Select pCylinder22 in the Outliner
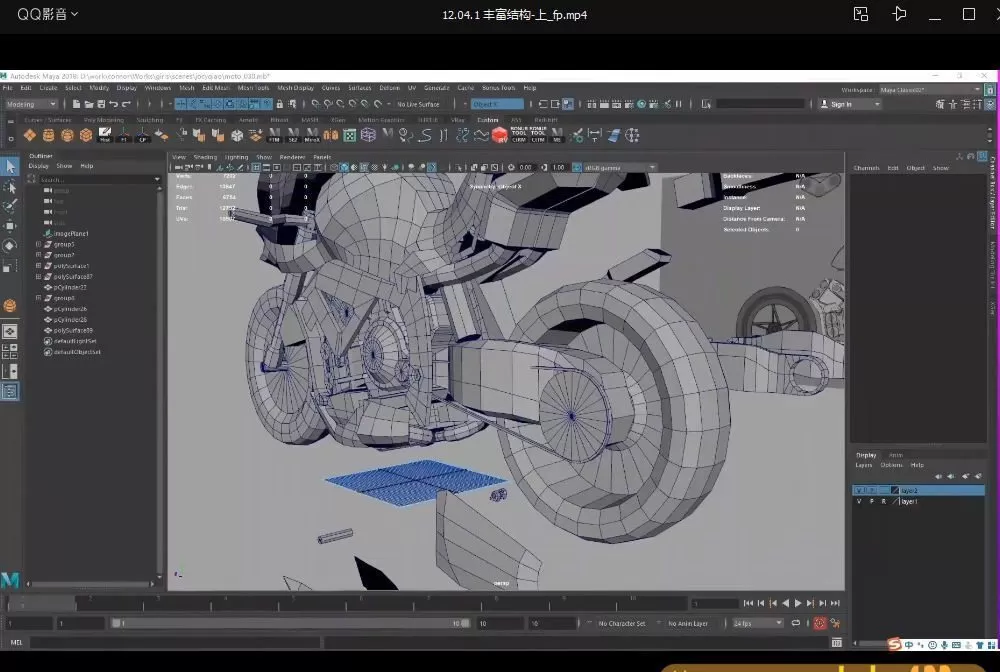 70,287
